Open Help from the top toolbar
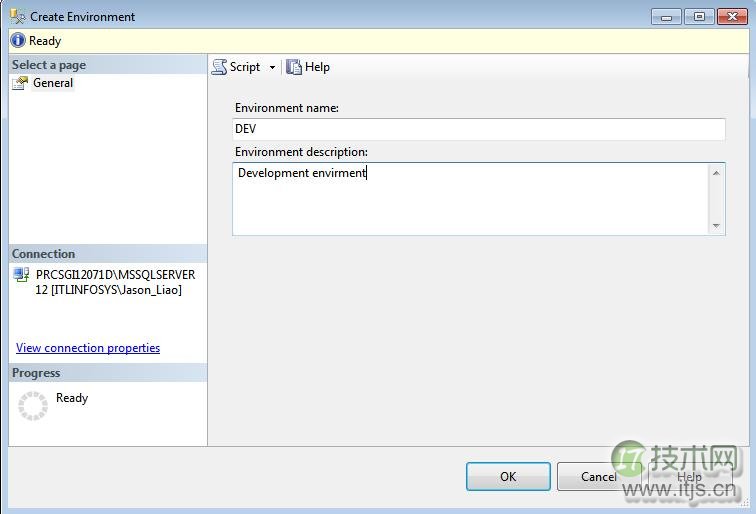The image size is (756, 514). pyautogui.click(x=308, y=67)
